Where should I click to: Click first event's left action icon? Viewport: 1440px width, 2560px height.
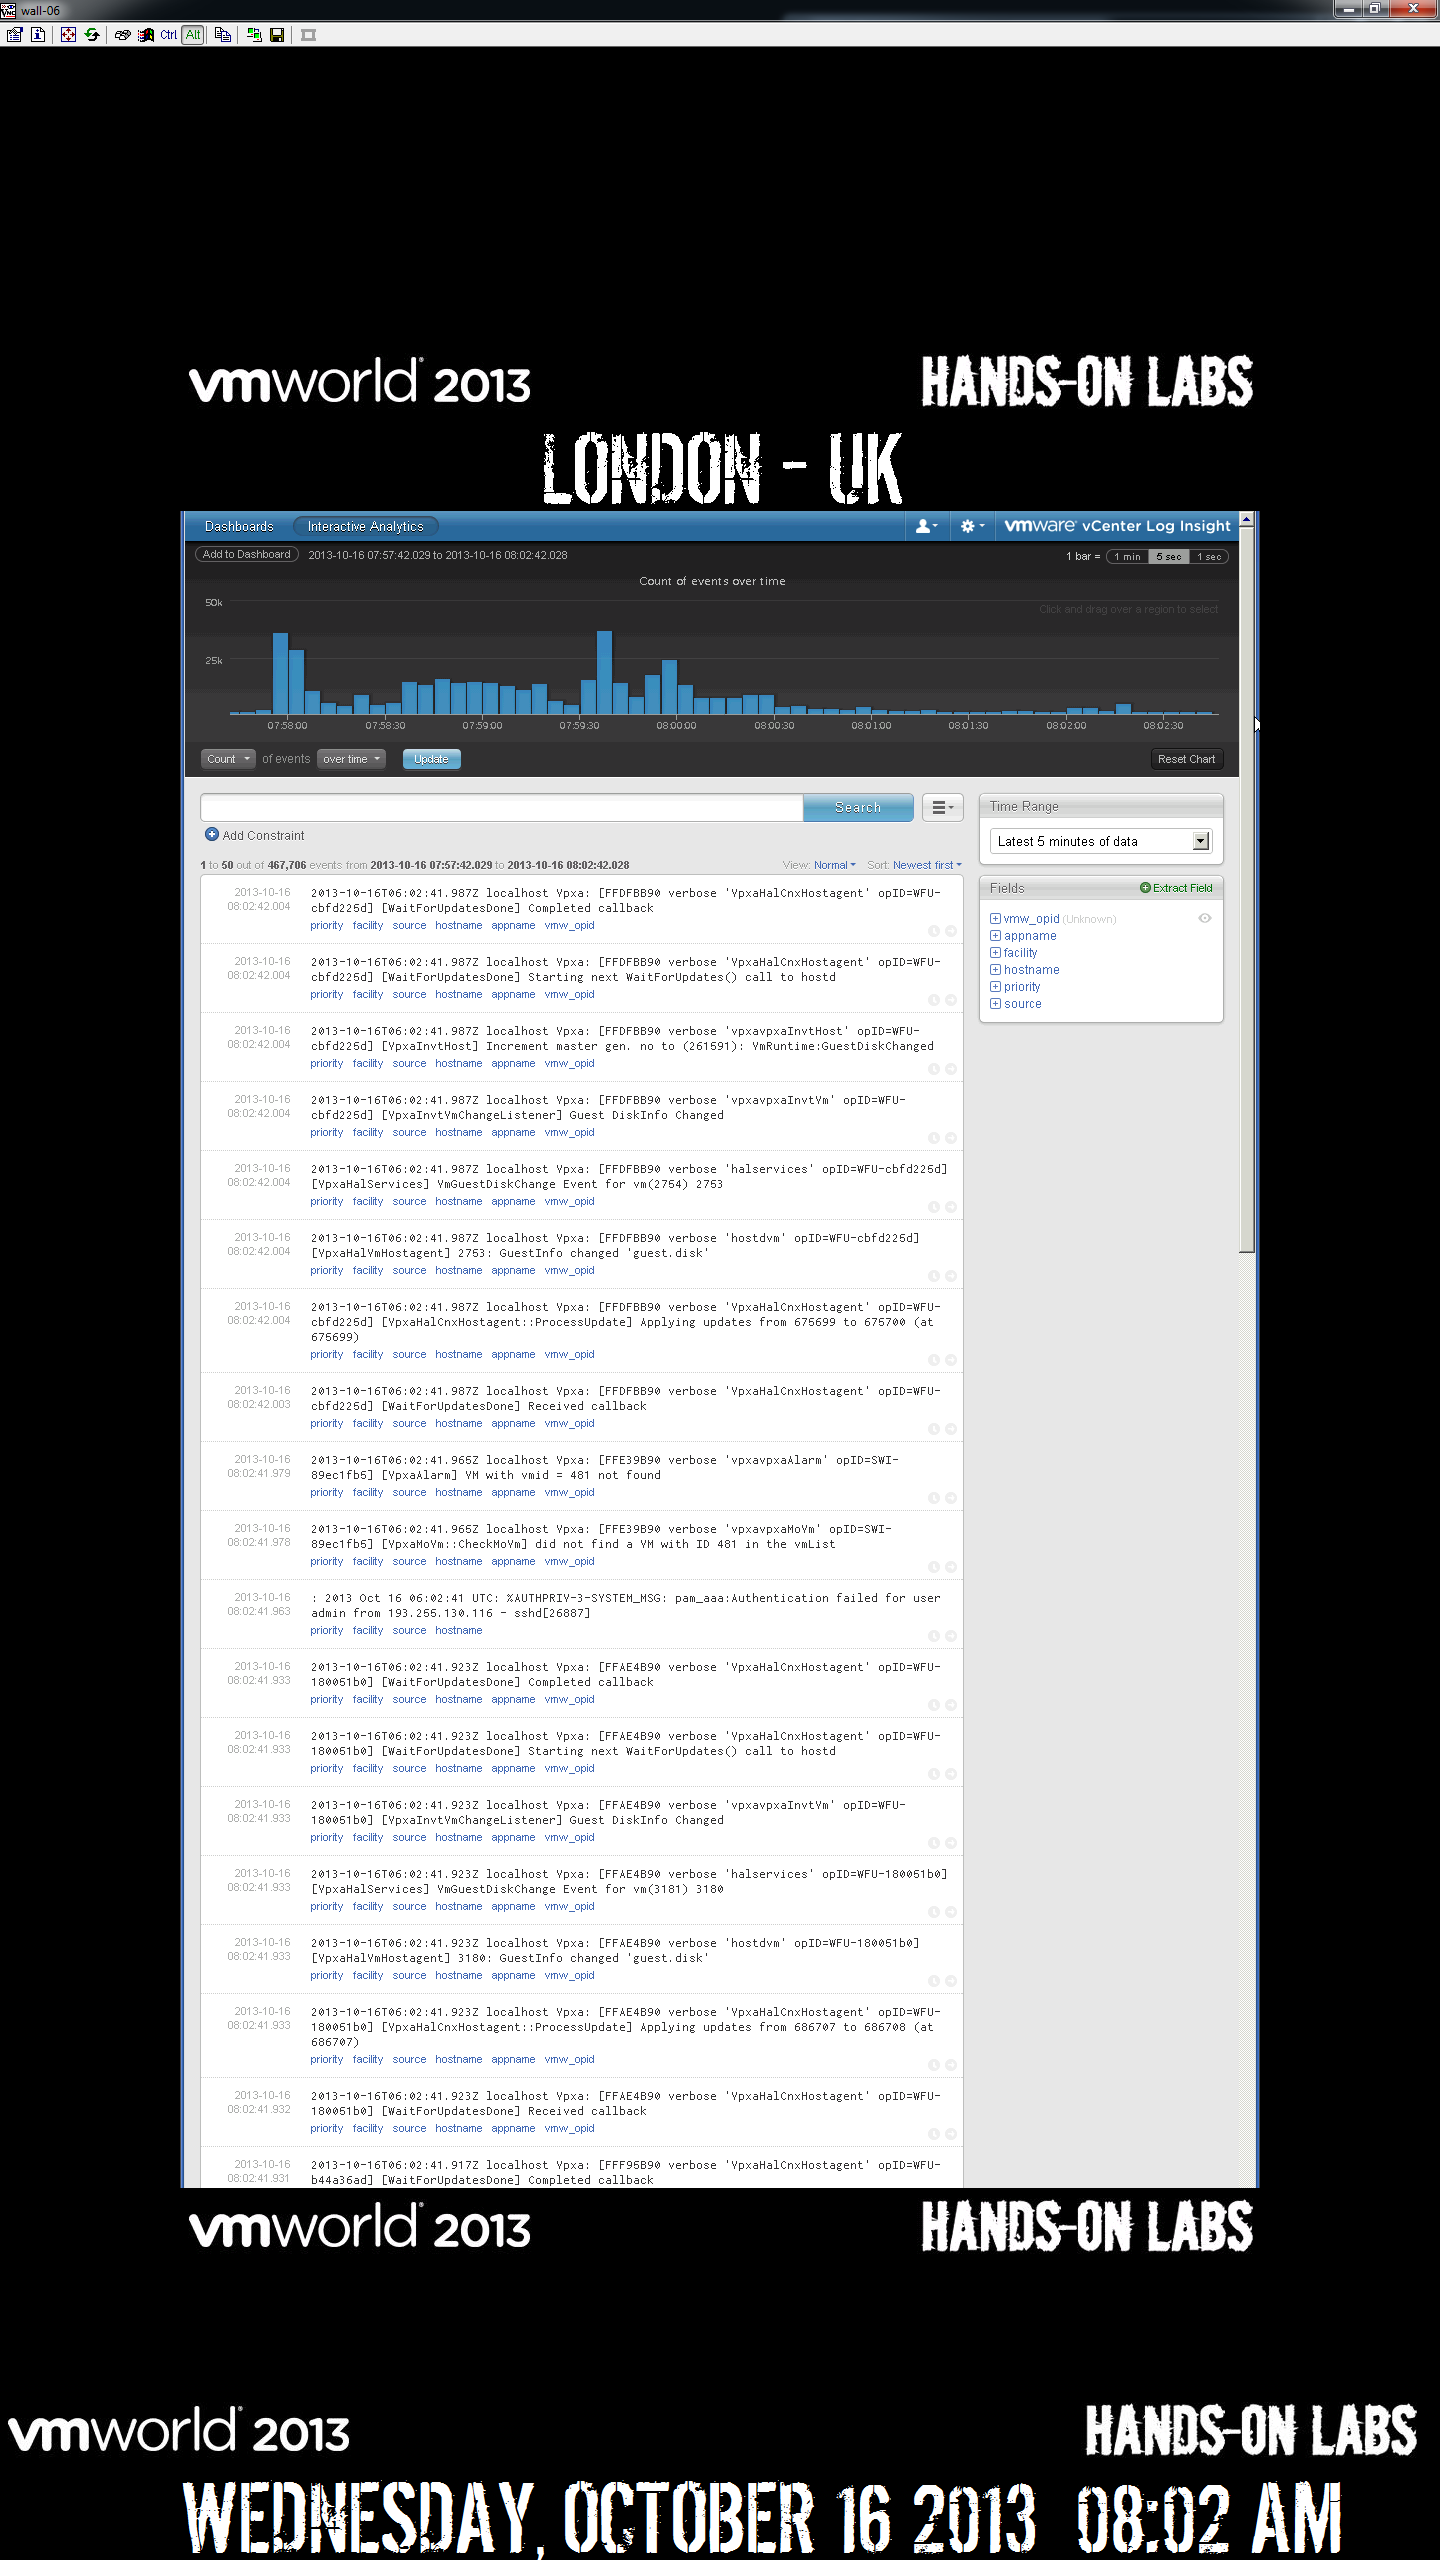(x=934, y=930)
